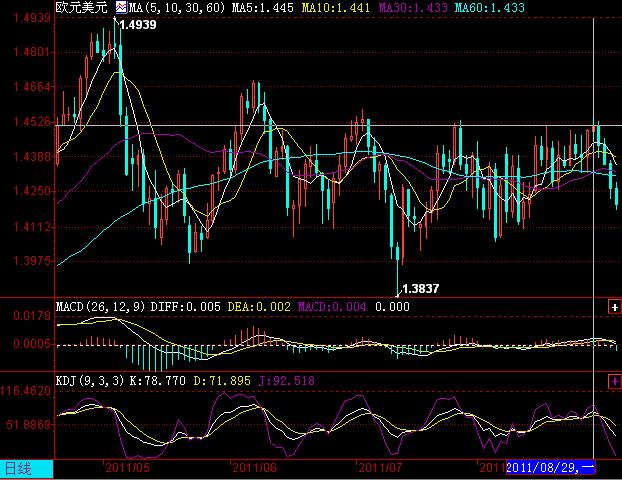Click the 2011/06 date axis marker
This screenshot has width=622, height=480.
[254, 468]
